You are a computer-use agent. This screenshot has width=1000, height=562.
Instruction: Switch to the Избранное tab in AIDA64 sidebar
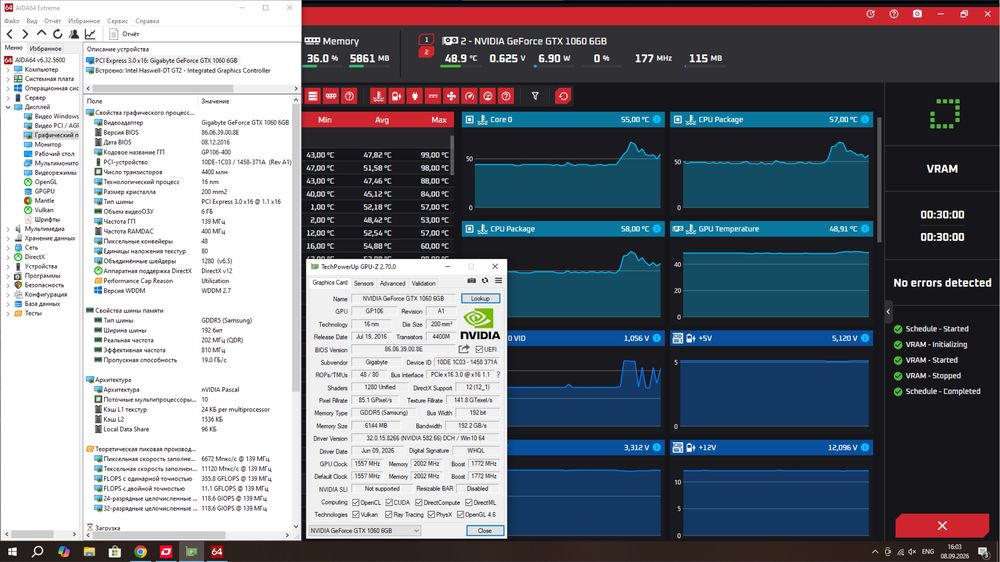click(45, 48)
